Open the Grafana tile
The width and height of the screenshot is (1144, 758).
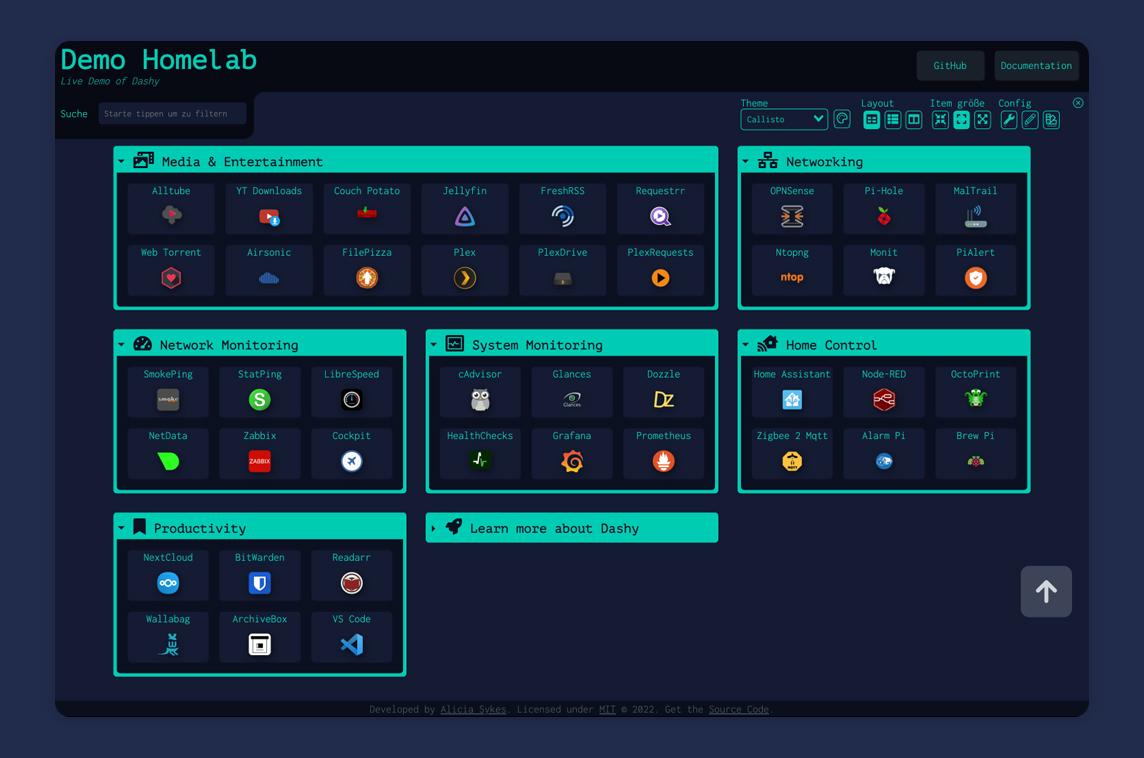click(x=571, y=453)
